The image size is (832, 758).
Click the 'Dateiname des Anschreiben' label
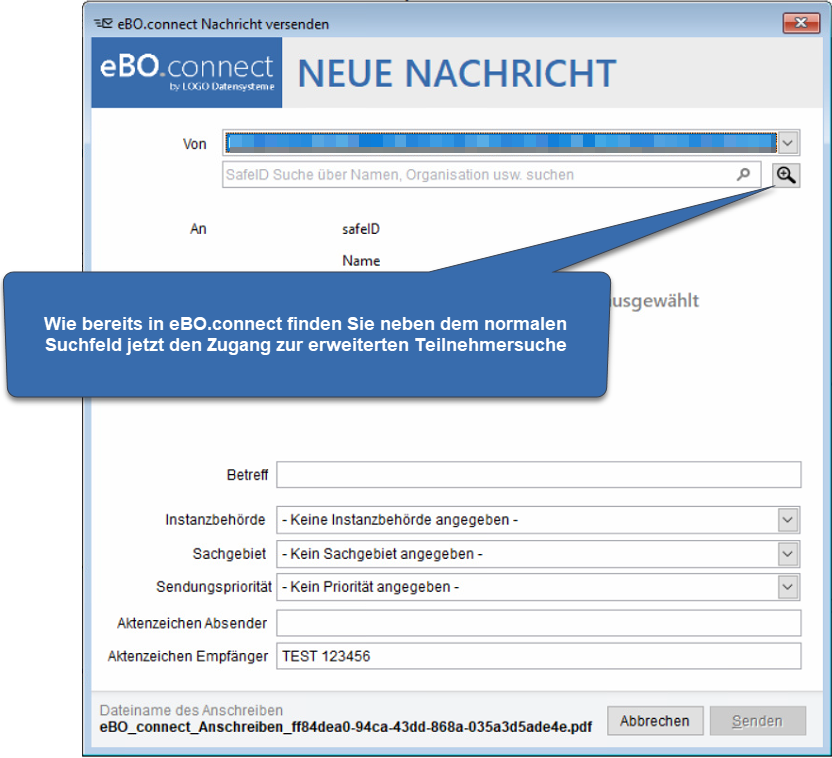(192, 710)
